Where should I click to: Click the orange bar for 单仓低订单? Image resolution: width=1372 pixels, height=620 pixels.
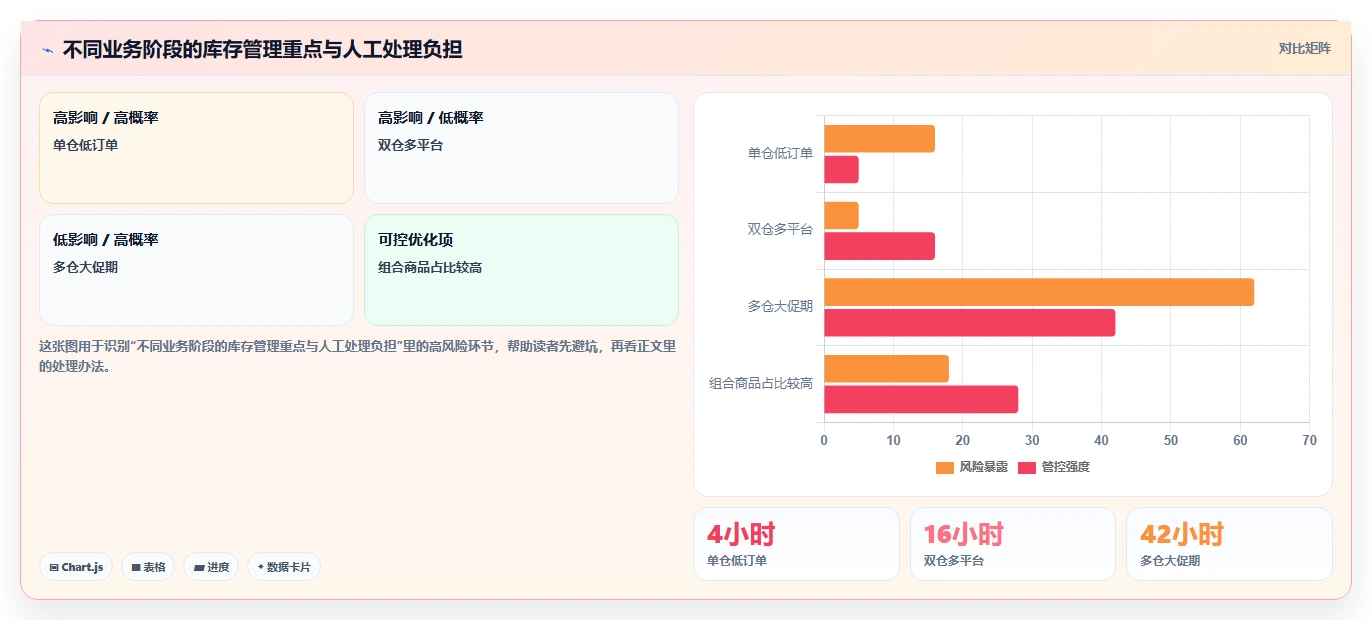tap(879, 139)
